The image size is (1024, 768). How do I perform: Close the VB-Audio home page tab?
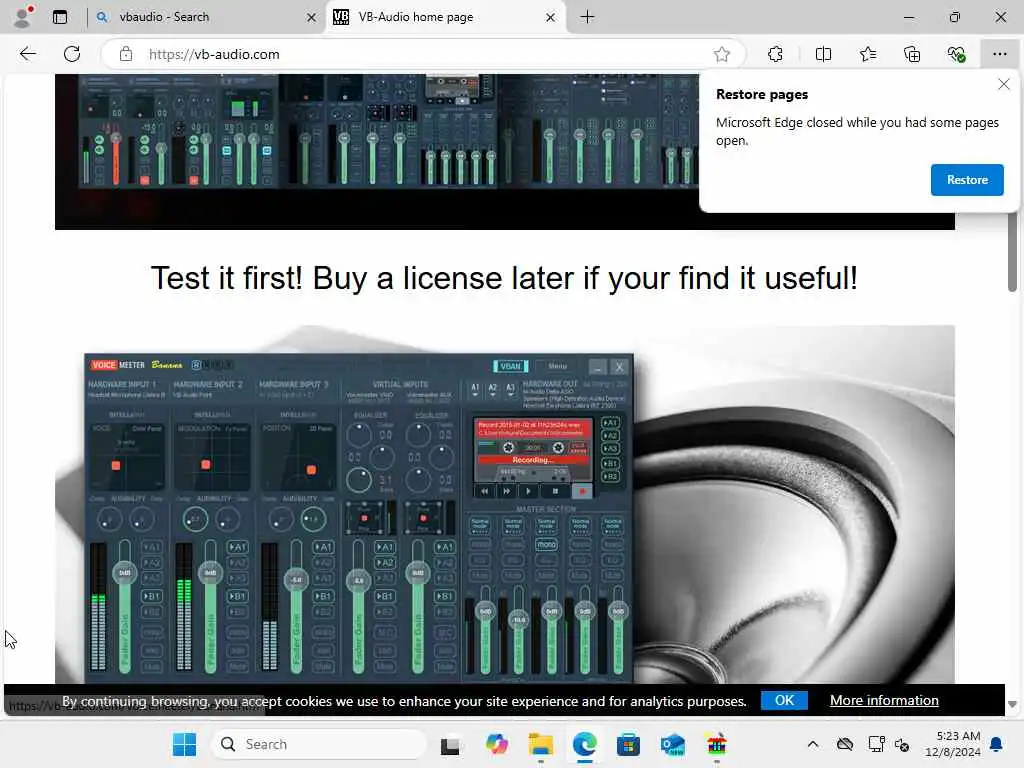[x=551, y=18]
